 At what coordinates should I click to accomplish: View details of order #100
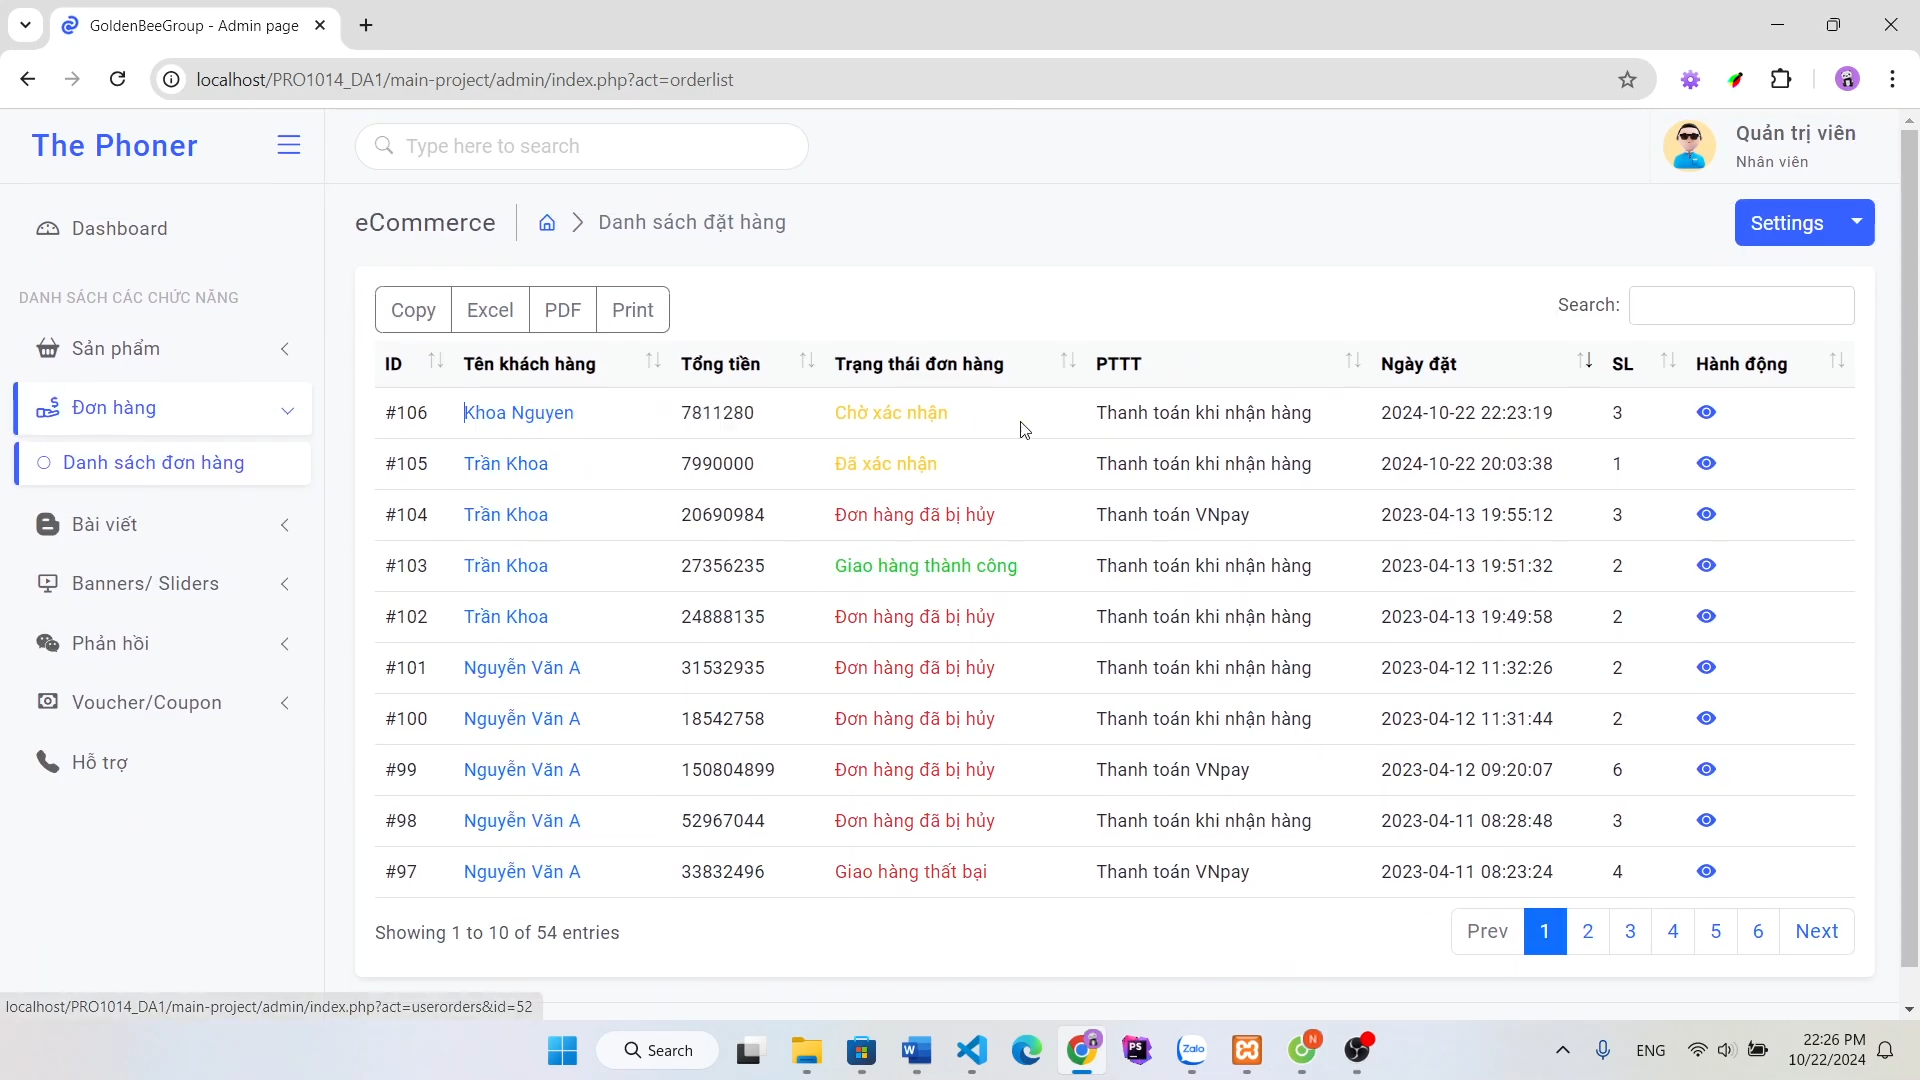1706,719
